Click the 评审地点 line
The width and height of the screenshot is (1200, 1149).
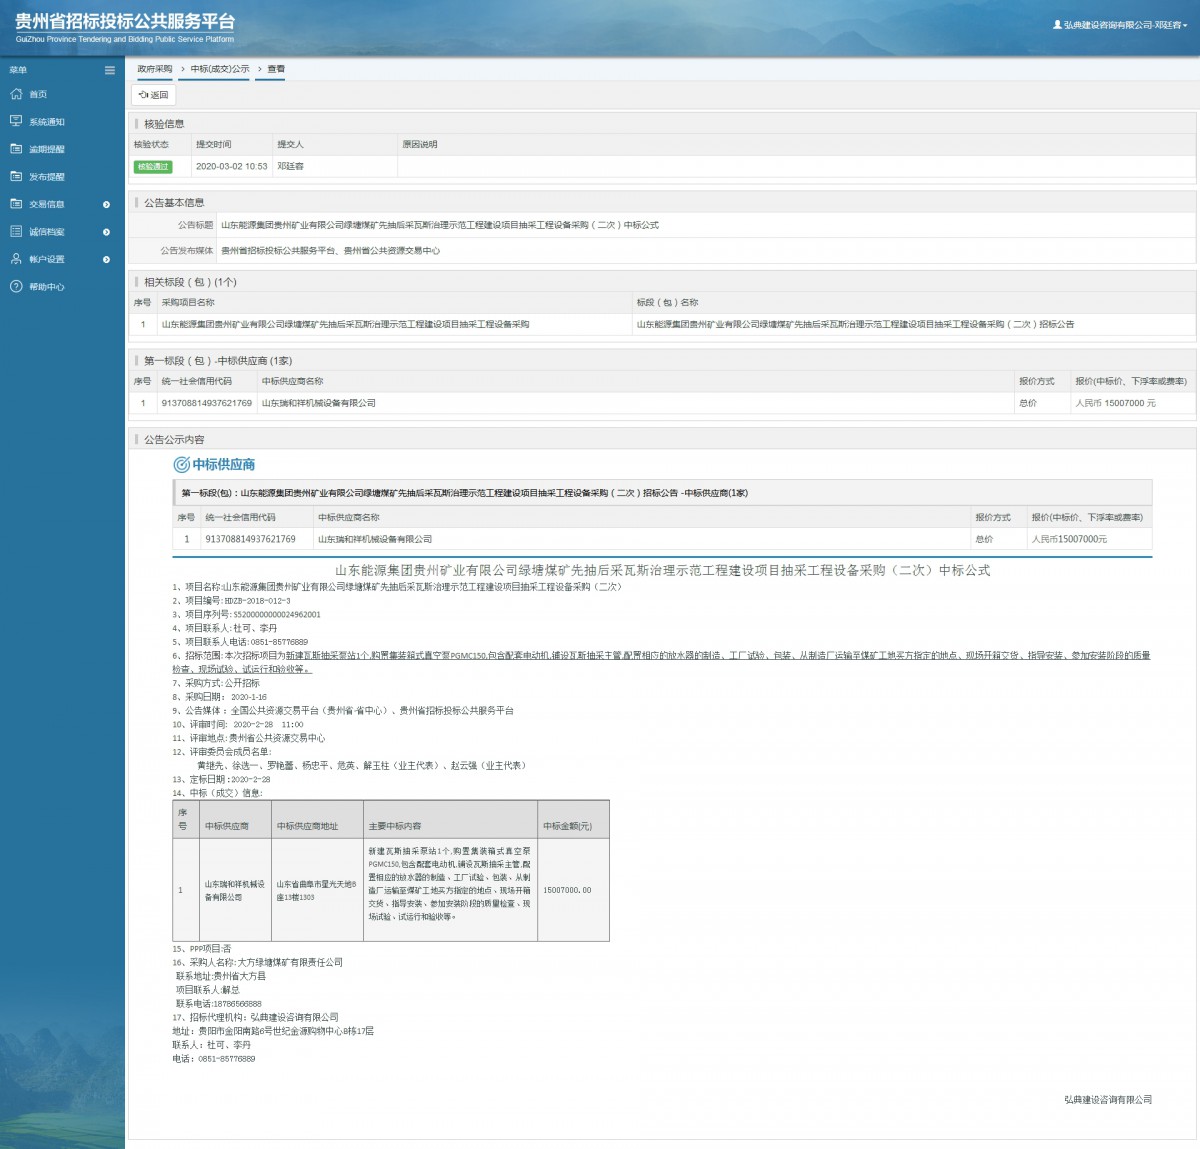(x=249, y=738)
